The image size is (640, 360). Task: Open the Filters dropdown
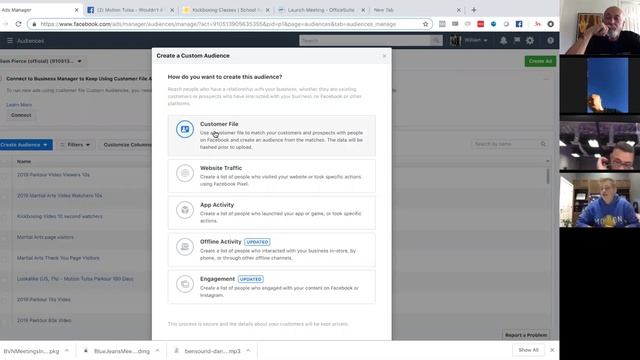(x=76, y=145)
